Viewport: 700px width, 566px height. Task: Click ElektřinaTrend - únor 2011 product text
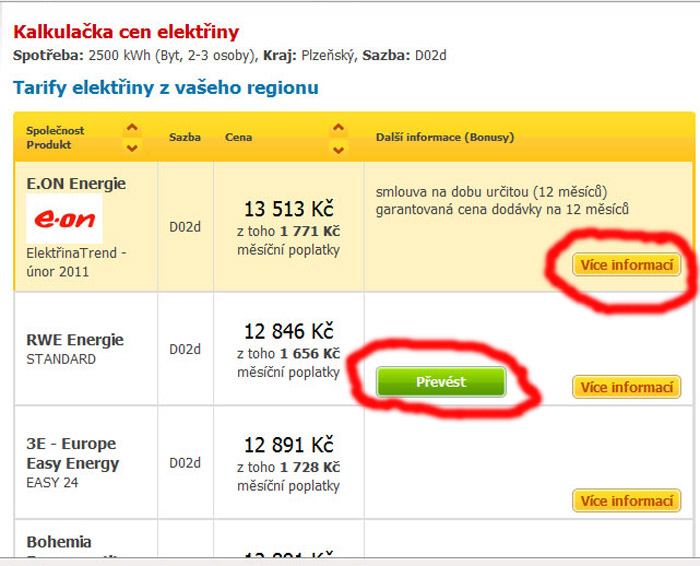tap(76, 262)
